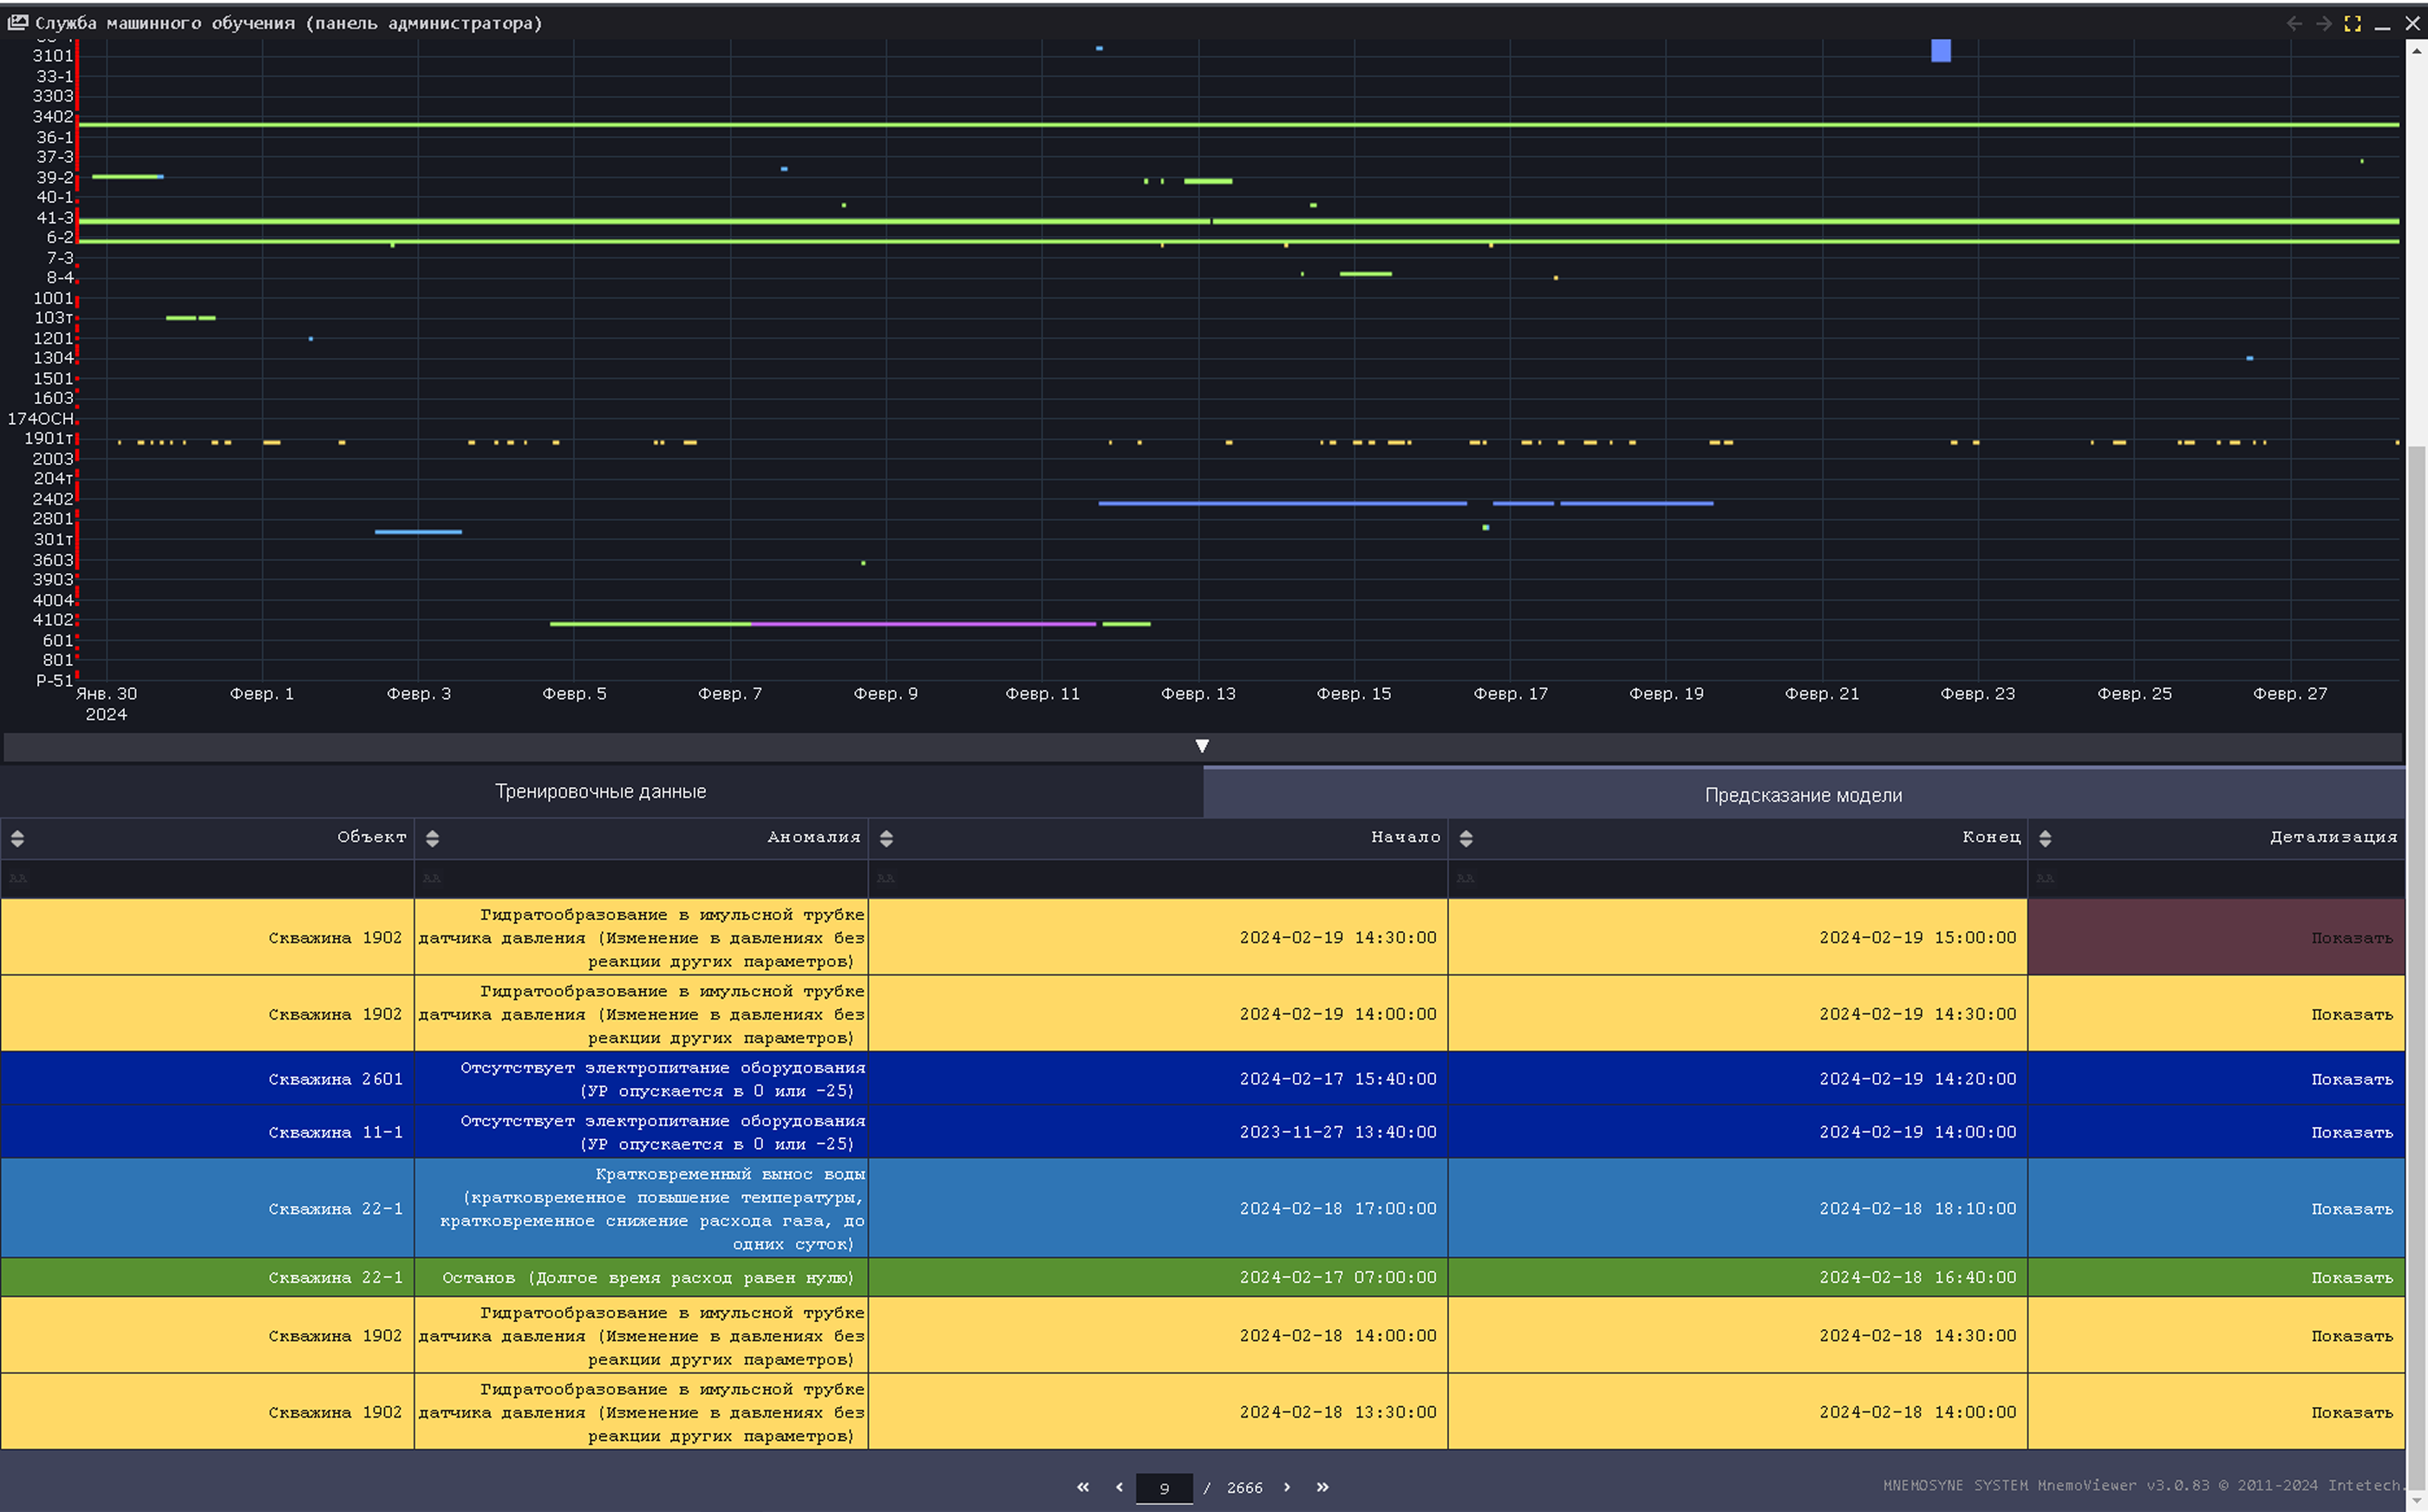The height and width of the screenshot is (1512, 2428).
Task: Click end time 2024-02-19 14:20:00 cell
Action: pos(1738,1079)
